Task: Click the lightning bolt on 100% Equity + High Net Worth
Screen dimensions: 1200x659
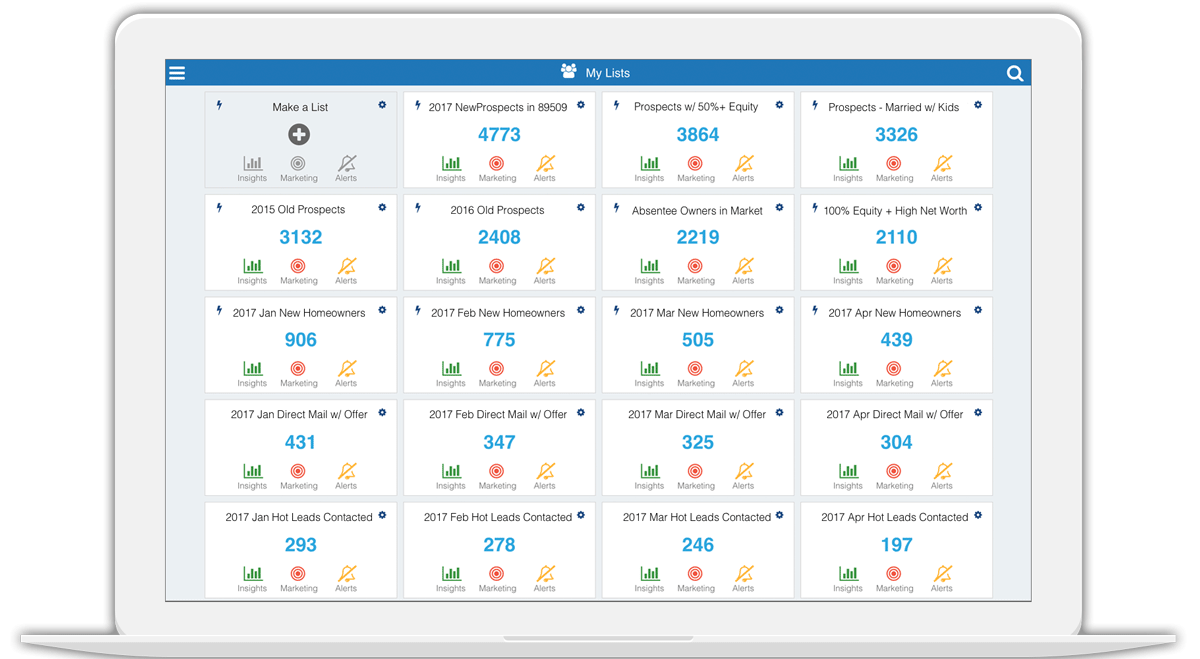Action: pyautogui.click(x=813, y=208)
